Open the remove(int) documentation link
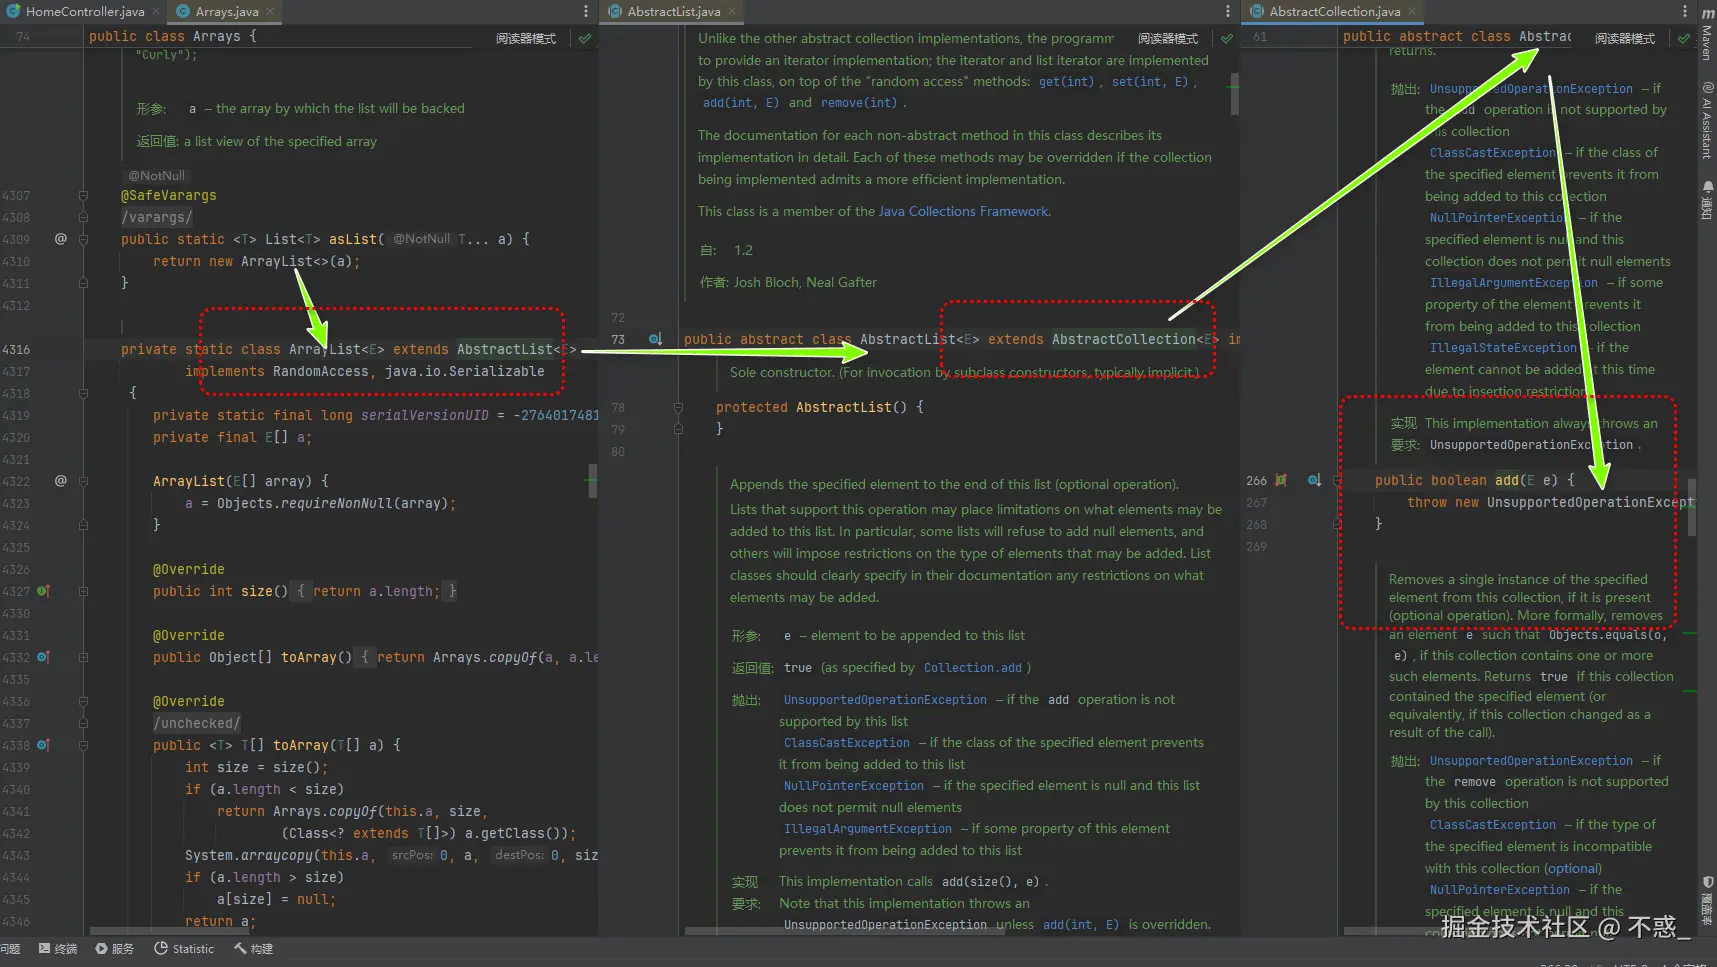The height and width of the screenshot is (967, 1717). coord(859,103)
